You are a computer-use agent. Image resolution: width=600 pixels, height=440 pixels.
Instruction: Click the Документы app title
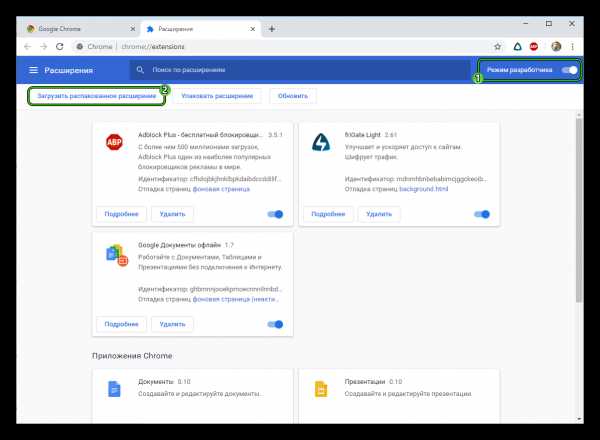pos(156,381)
